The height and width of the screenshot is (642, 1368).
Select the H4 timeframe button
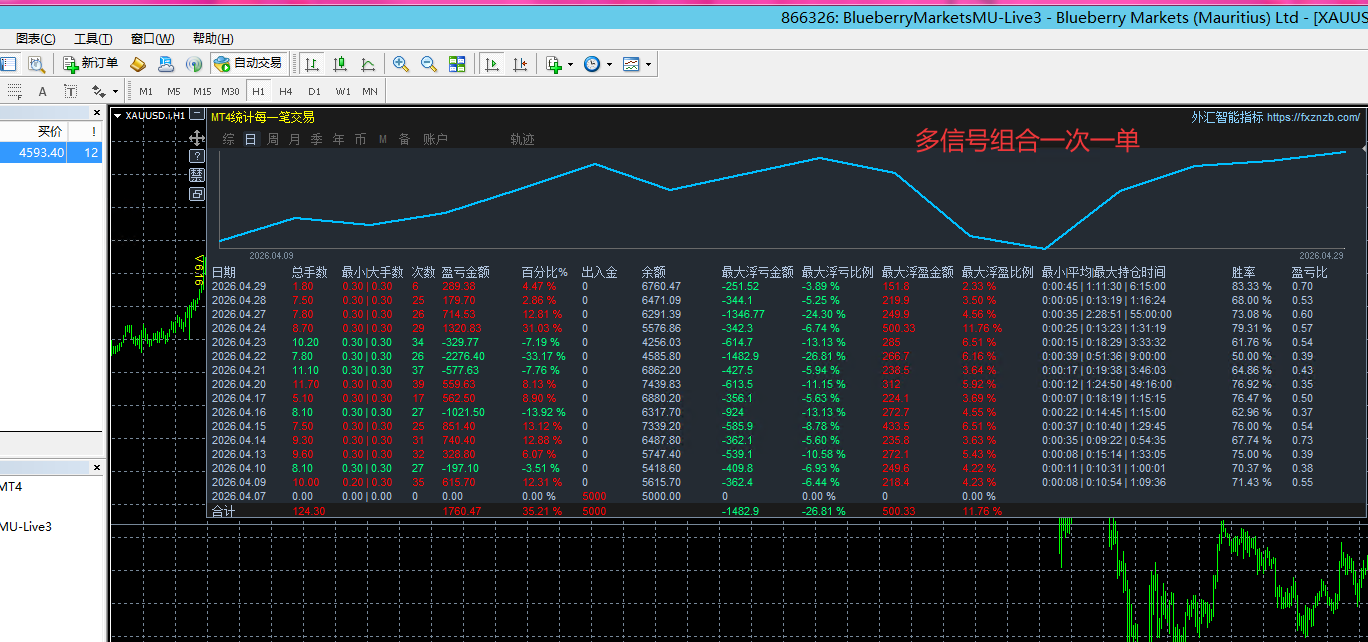[x=286, y=91]
